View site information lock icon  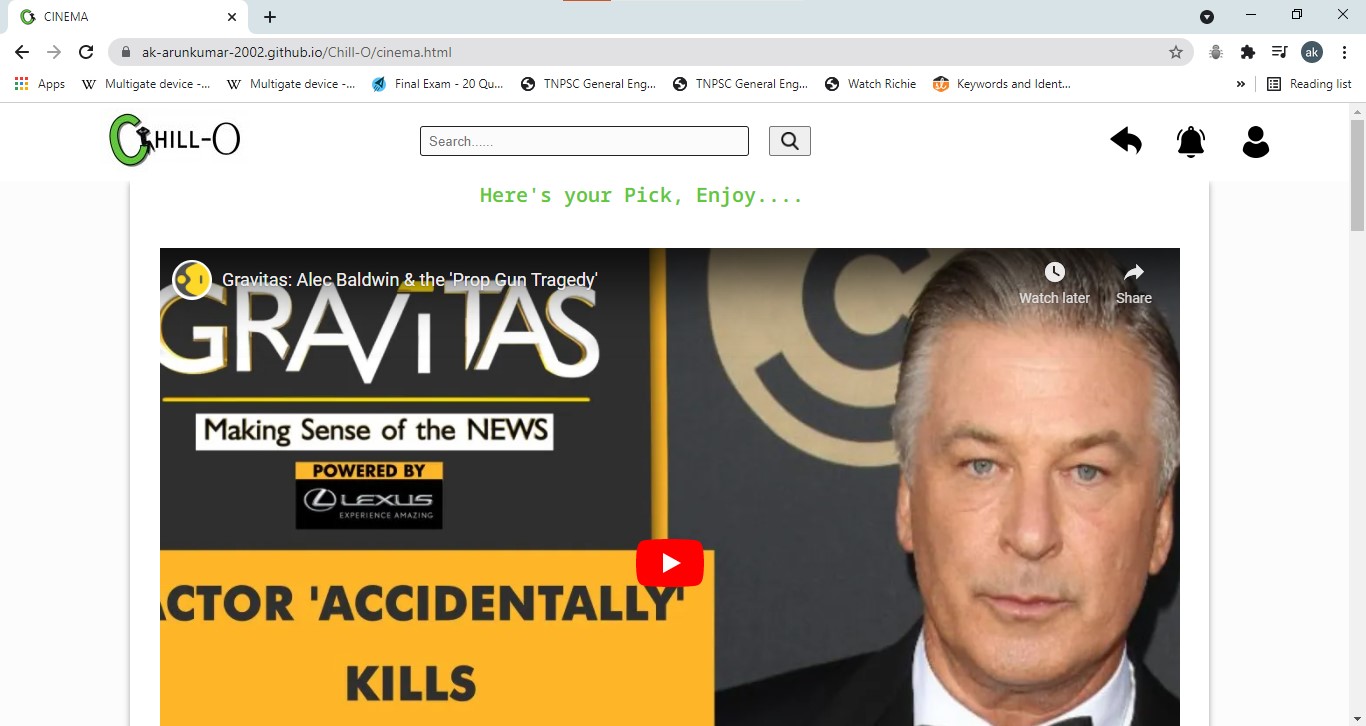point(126,52)
